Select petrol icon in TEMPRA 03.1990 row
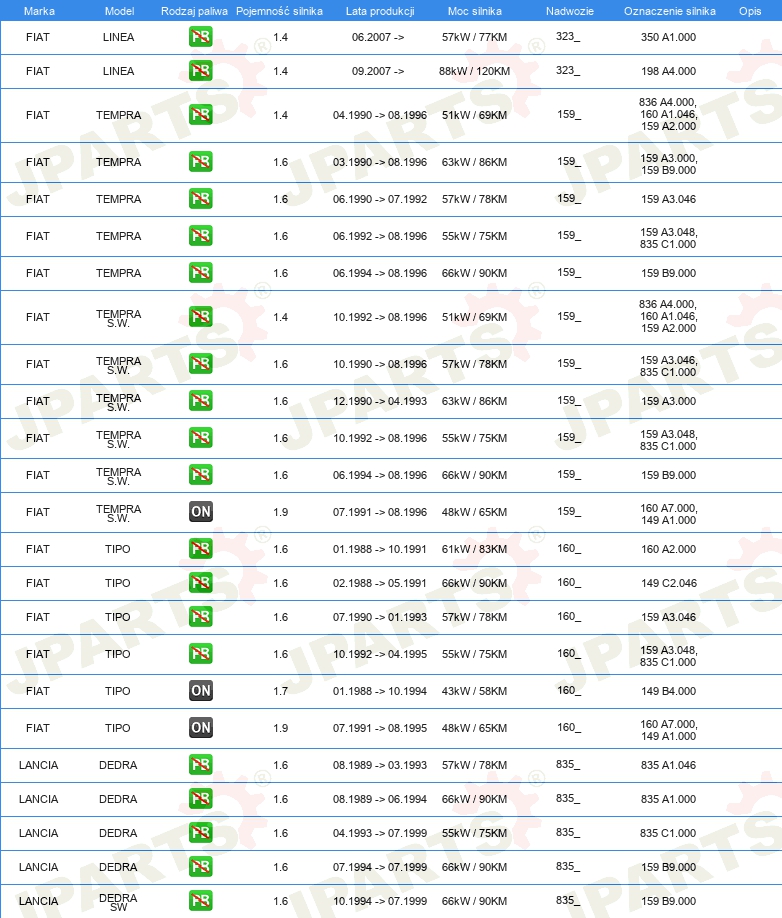 pyautogui.click(x=200, y=162)
